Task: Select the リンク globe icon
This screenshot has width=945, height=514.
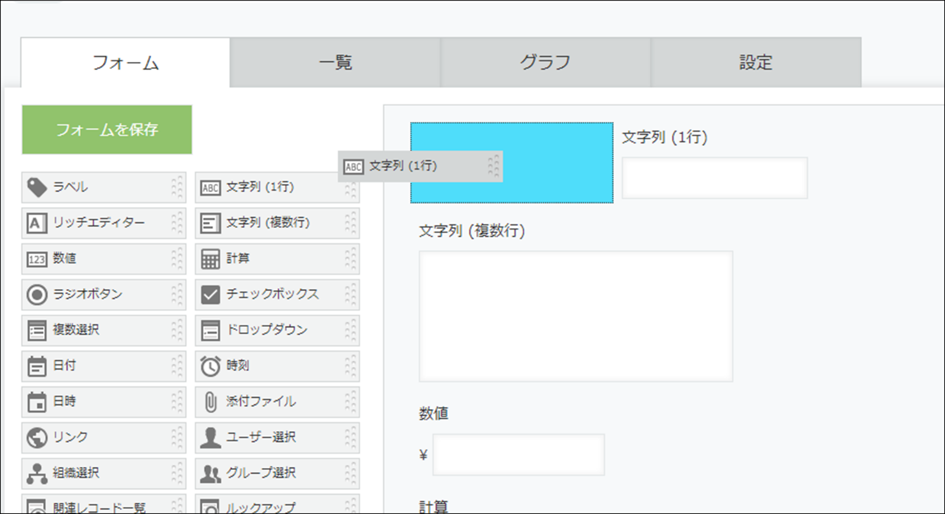Action: [x=37, y=438]
